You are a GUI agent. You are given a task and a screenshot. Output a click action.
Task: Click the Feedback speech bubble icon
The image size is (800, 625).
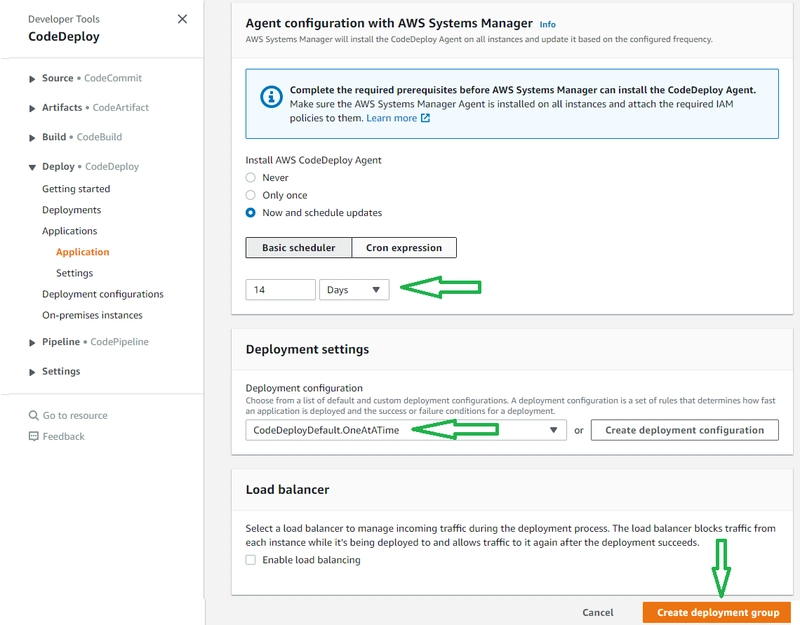tap(34, 437)
